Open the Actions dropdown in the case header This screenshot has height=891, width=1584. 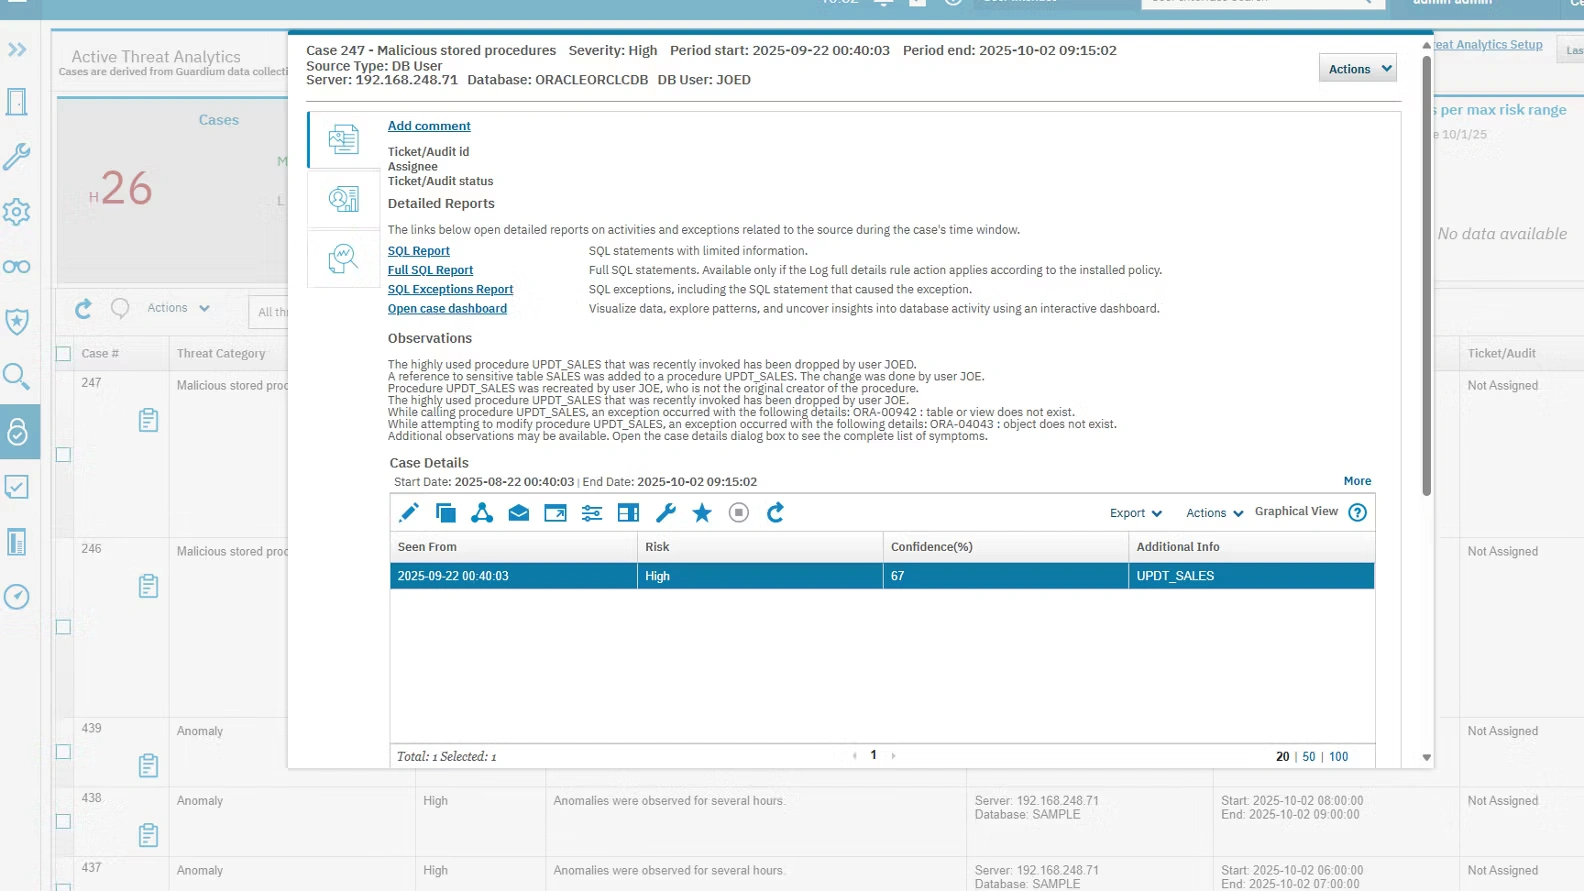[1358, 69]
